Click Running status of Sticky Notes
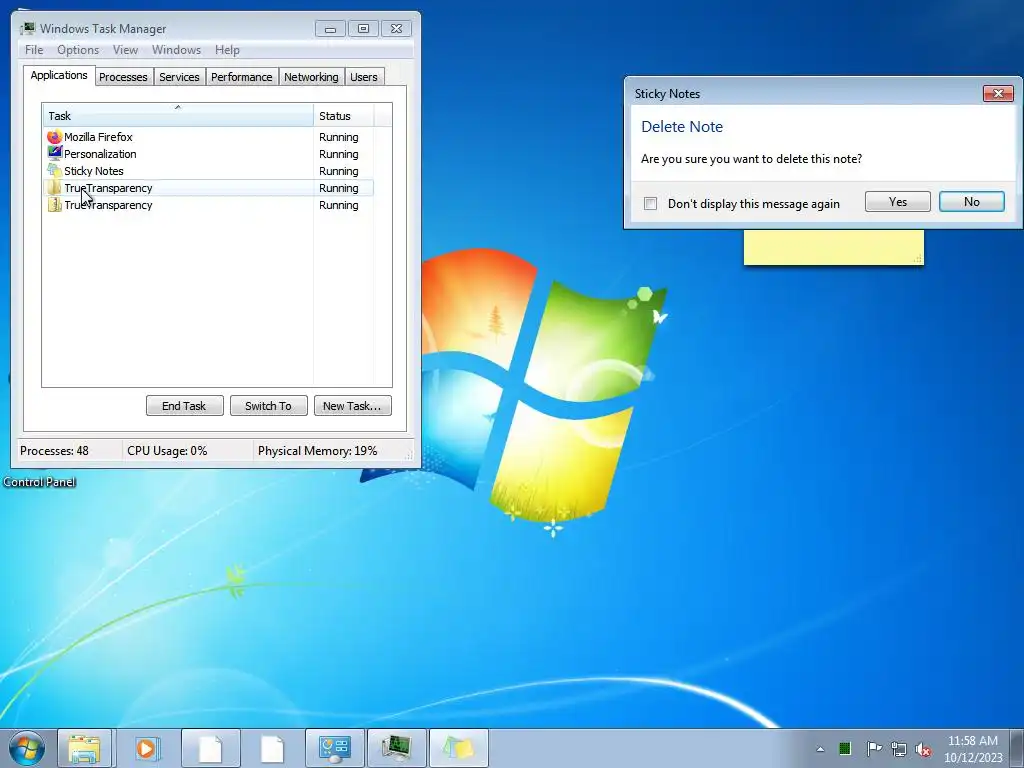 [338, 171]
